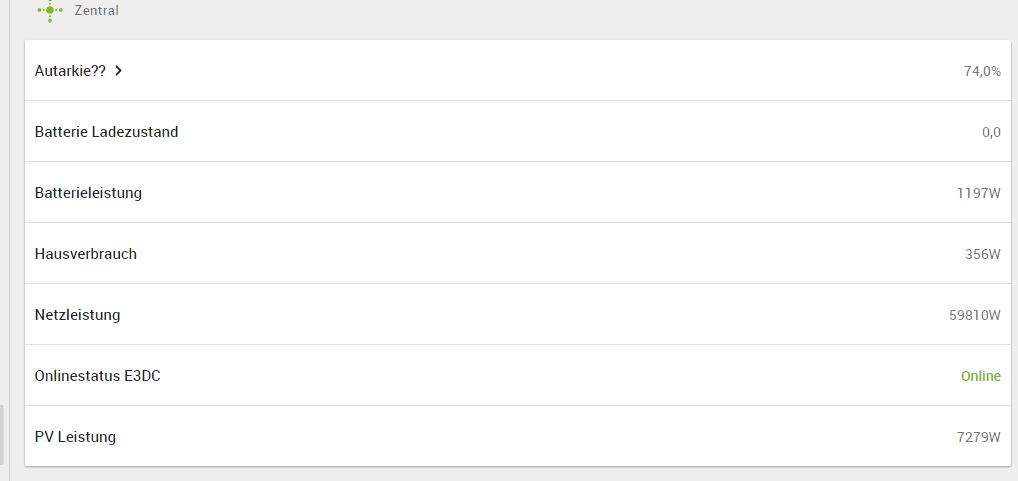
Task: Click the Zentral group heading text
Action: (x=96, y=10)
